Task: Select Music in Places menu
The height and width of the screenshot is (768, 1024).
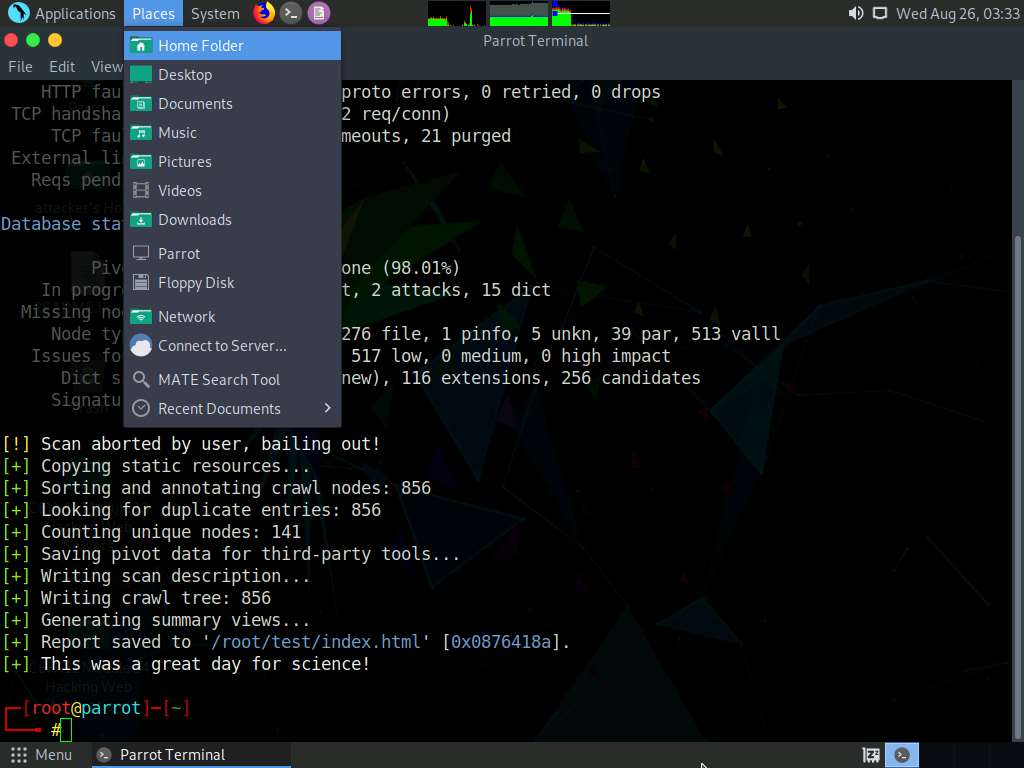Action: pos(232,133)
